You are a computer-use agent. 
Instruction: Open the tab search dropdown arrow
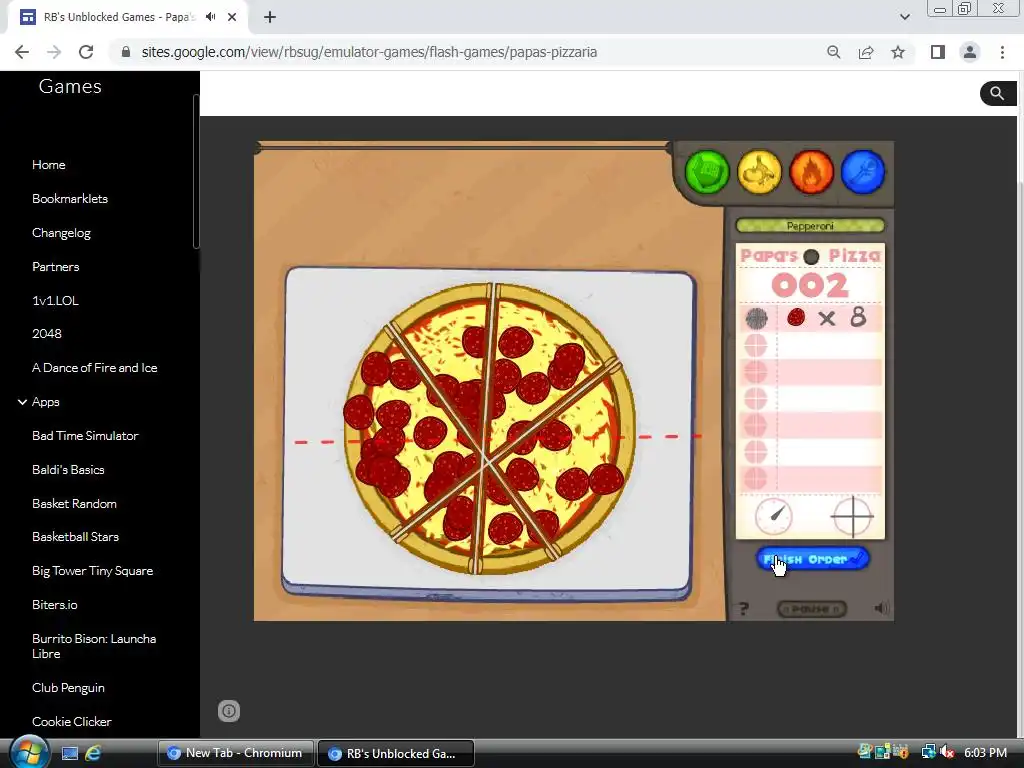click(x=904, y=17)
